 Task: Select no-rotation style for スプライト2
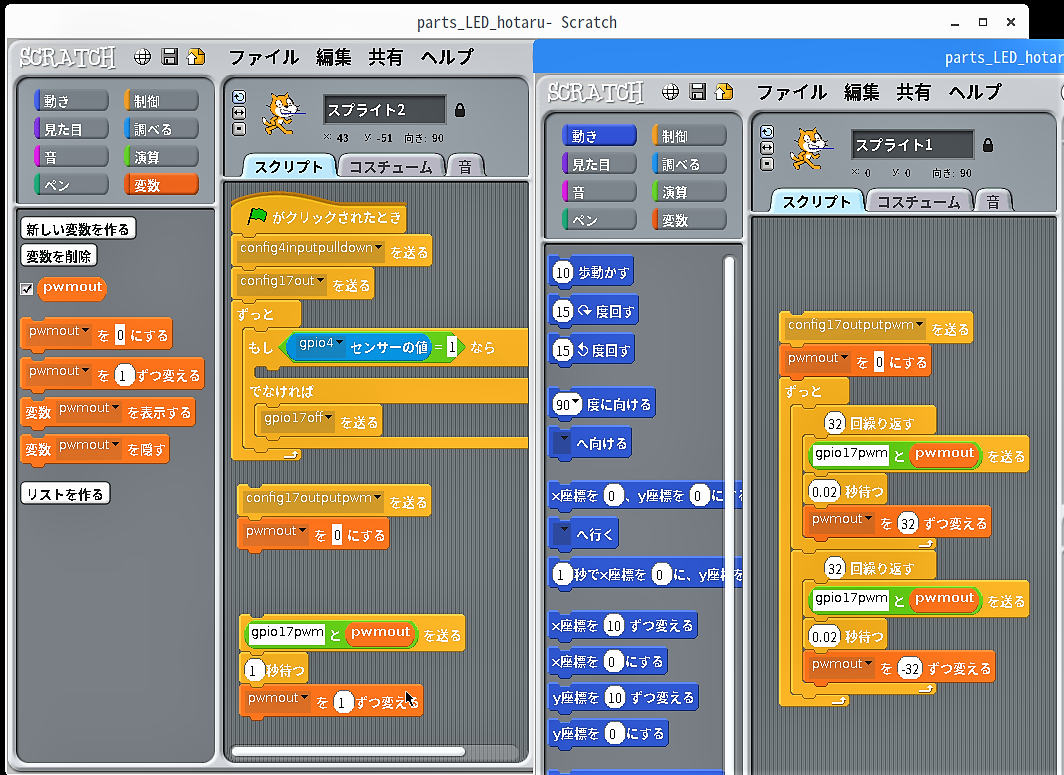pyautogui.click(x=239, y=129)
